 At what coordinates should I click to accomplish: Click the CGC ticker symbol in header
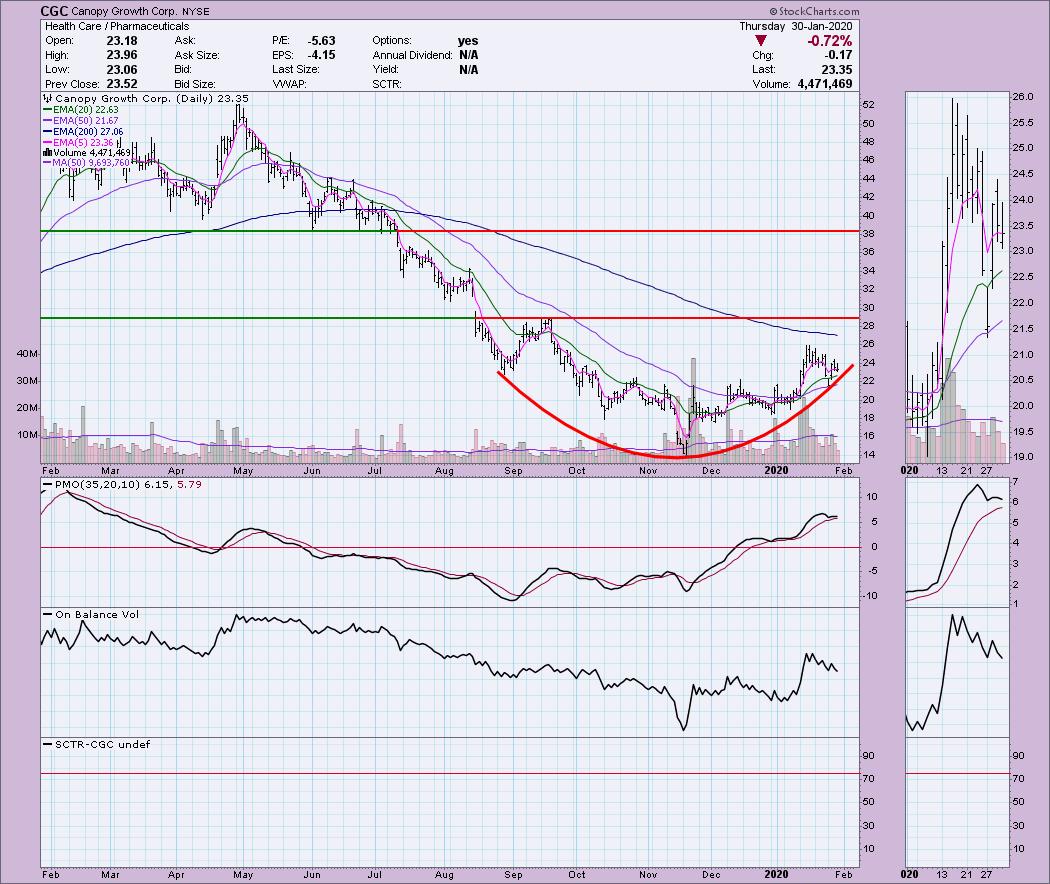(53, 11)
